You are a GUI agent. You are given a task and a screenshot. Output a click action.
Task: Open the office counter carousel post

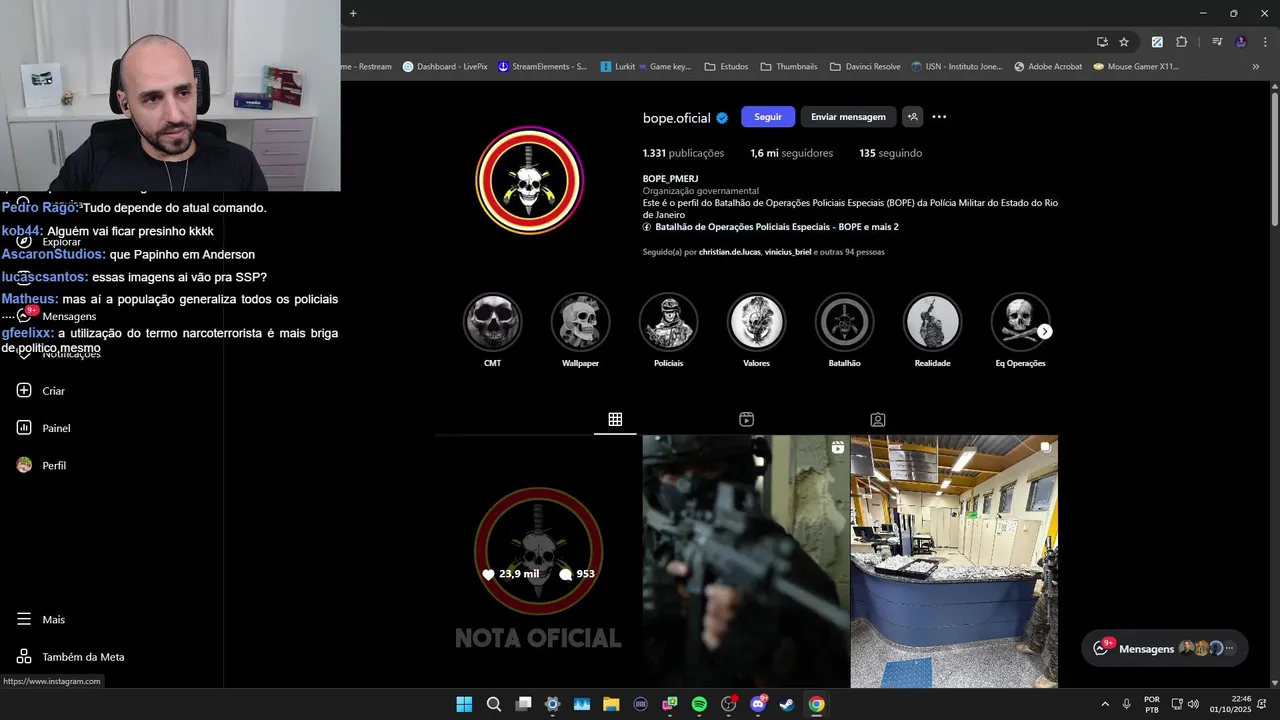click(954, 562)
